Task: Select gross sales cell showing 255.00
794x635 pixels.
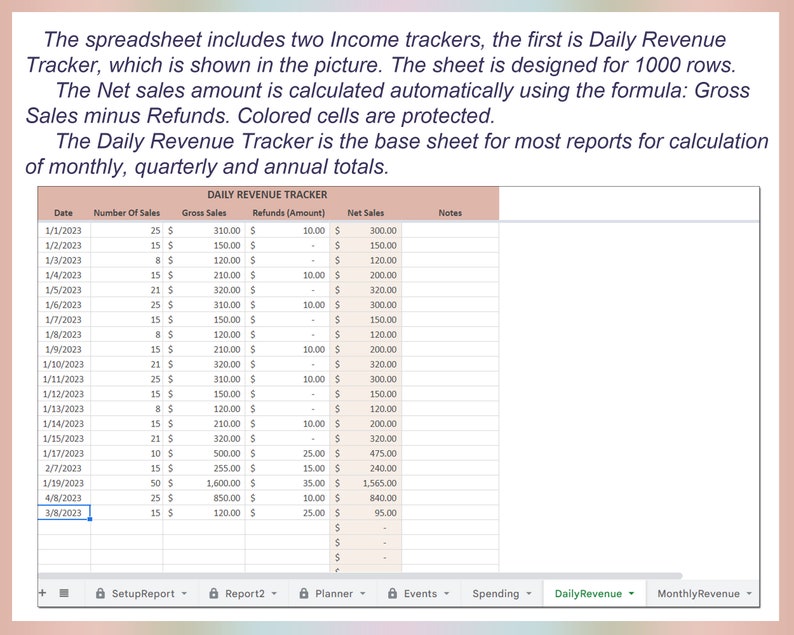Action: (204, 468)
